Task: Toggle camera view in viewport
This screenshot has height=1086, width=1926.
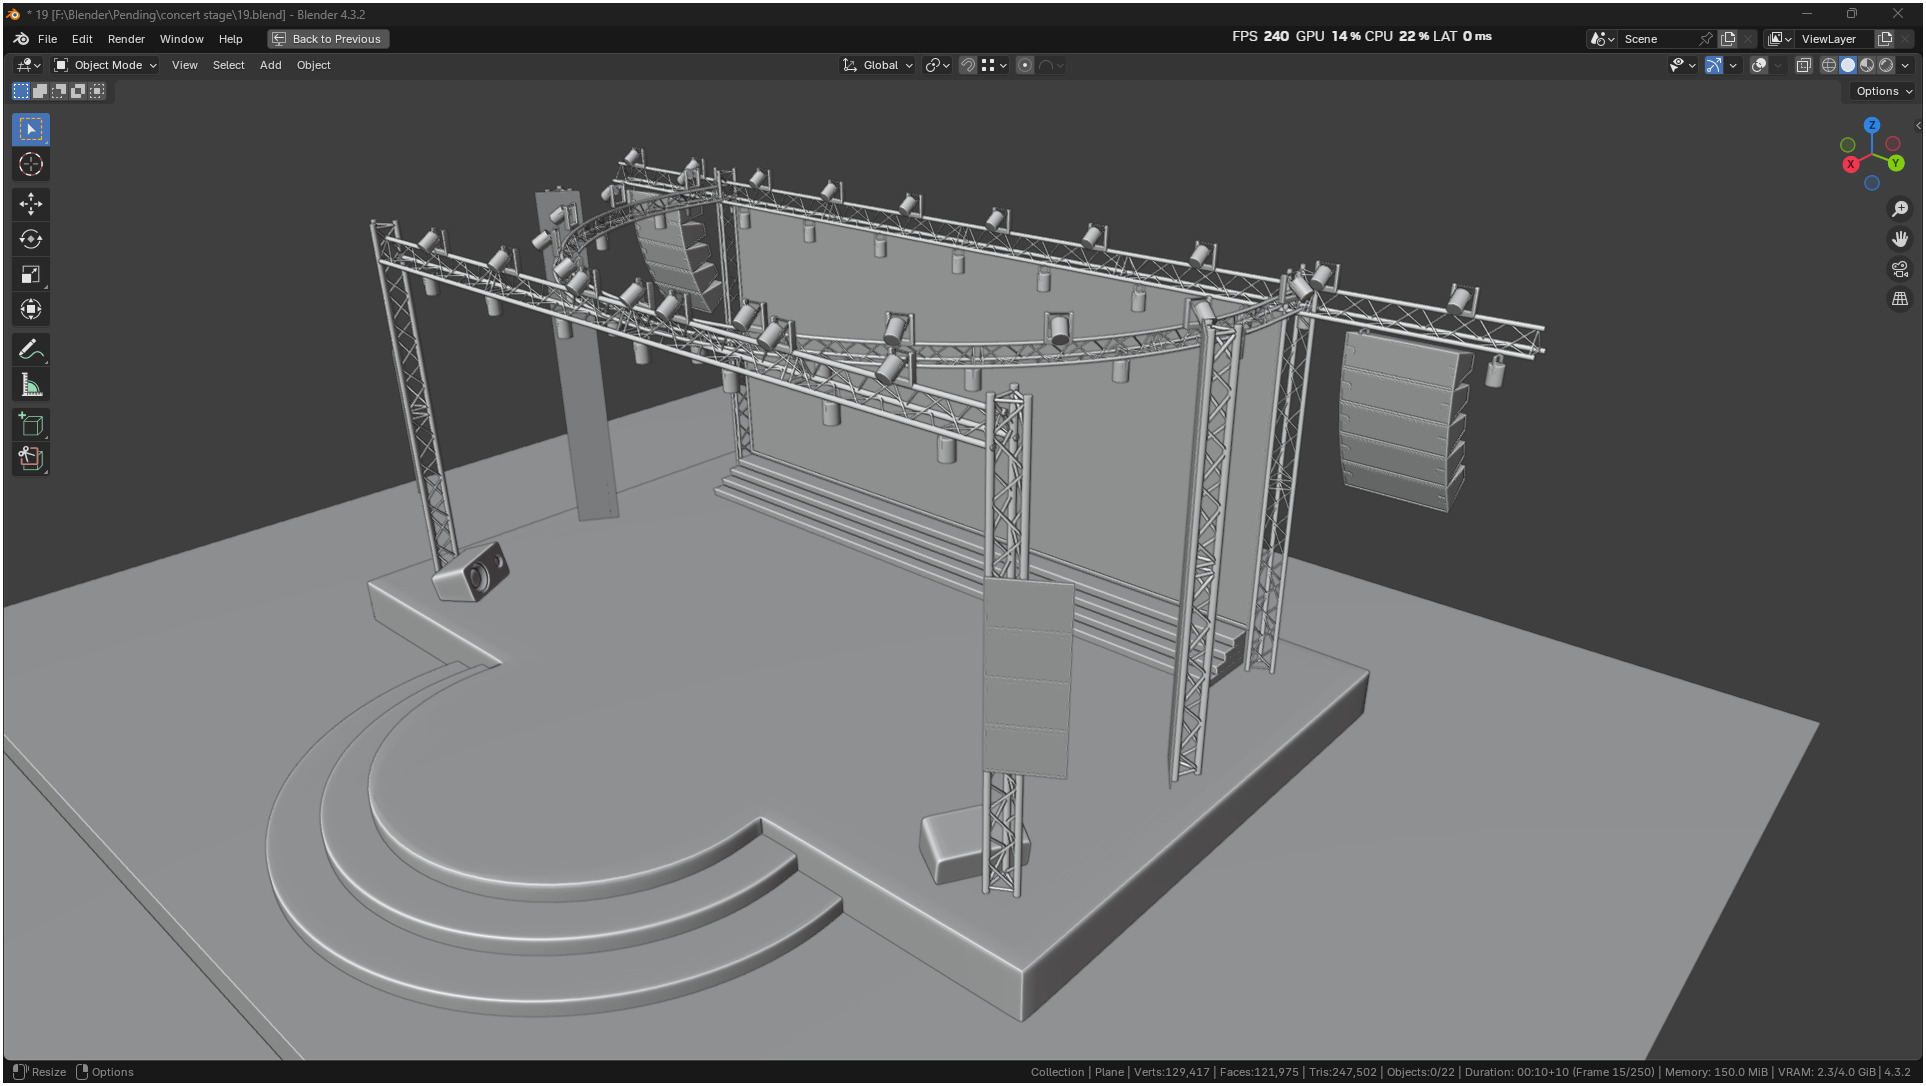Action: click(1899, 269)
